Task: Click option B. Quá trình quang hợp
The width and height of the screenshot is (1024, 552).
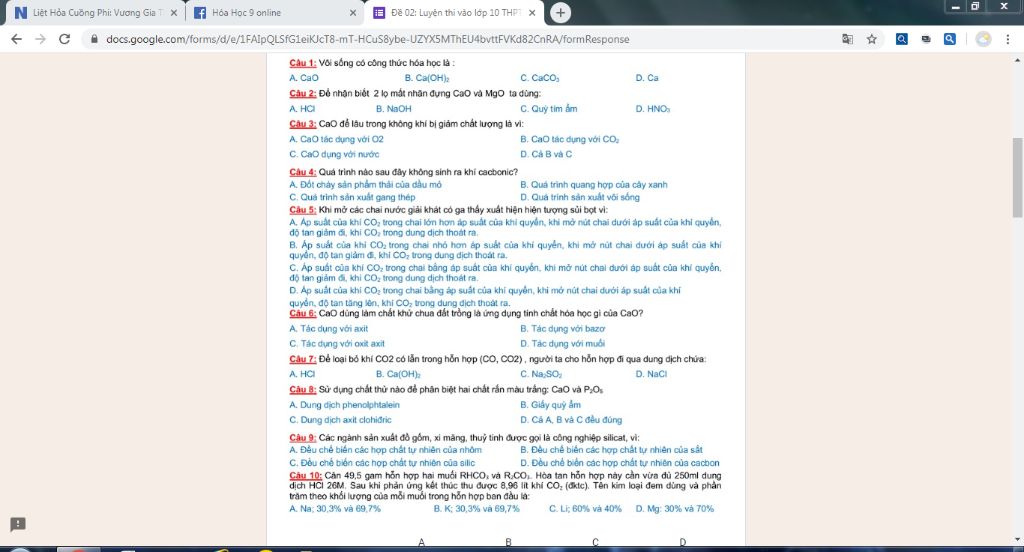Action: (x=594, y=185)
